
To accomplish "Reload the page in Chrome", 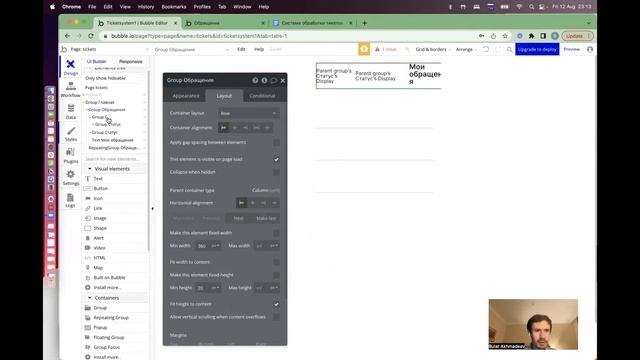I will pyautogui.click(x=91, y=36).
